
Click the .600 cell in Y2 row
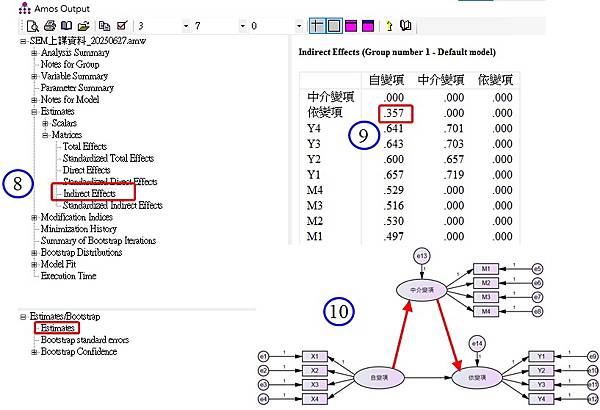point(394,159)
